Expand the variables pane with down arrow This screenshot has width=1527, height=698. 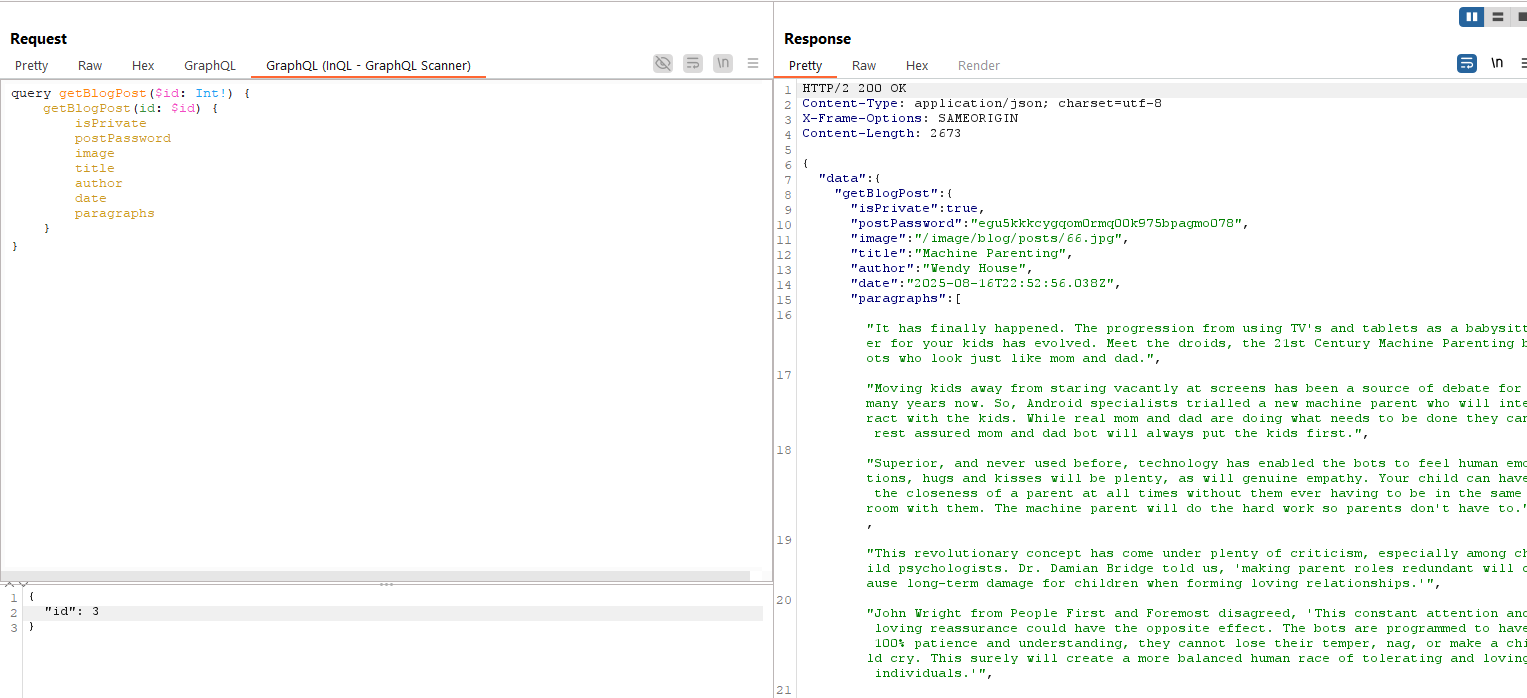[x=23, y=584]
